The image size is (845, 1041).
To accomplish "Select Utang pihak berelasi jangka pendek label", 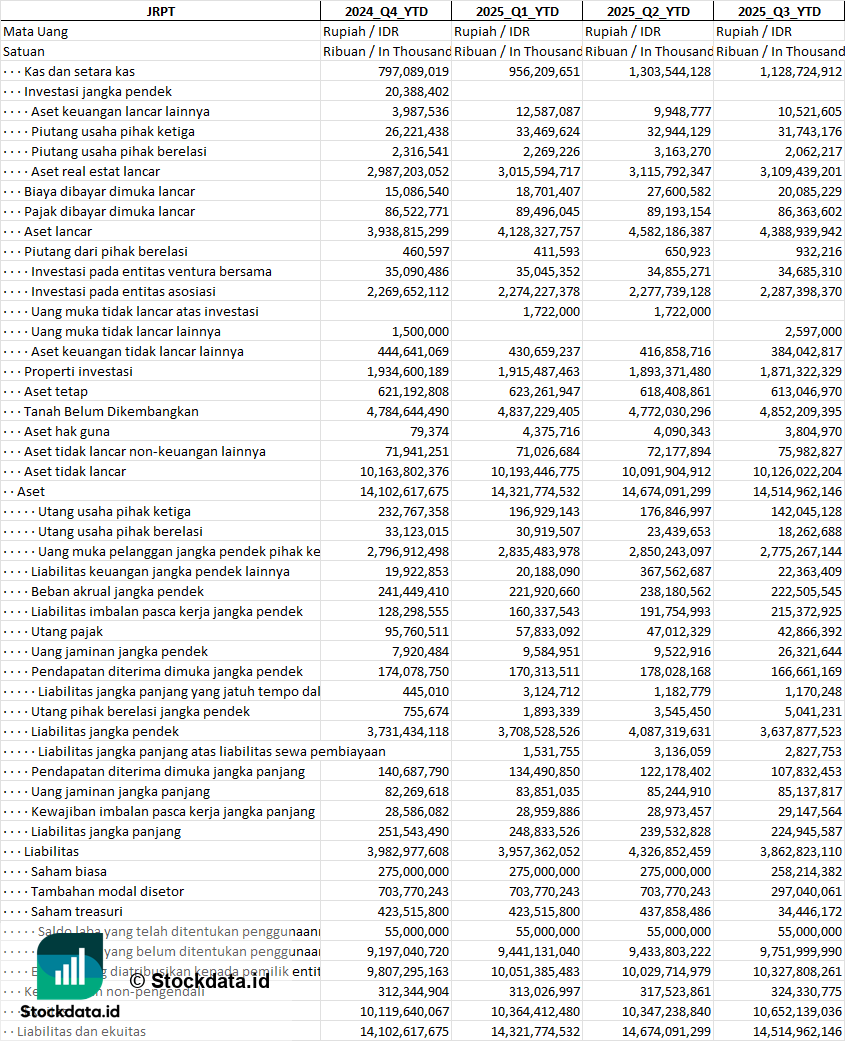I will (141, 711).
